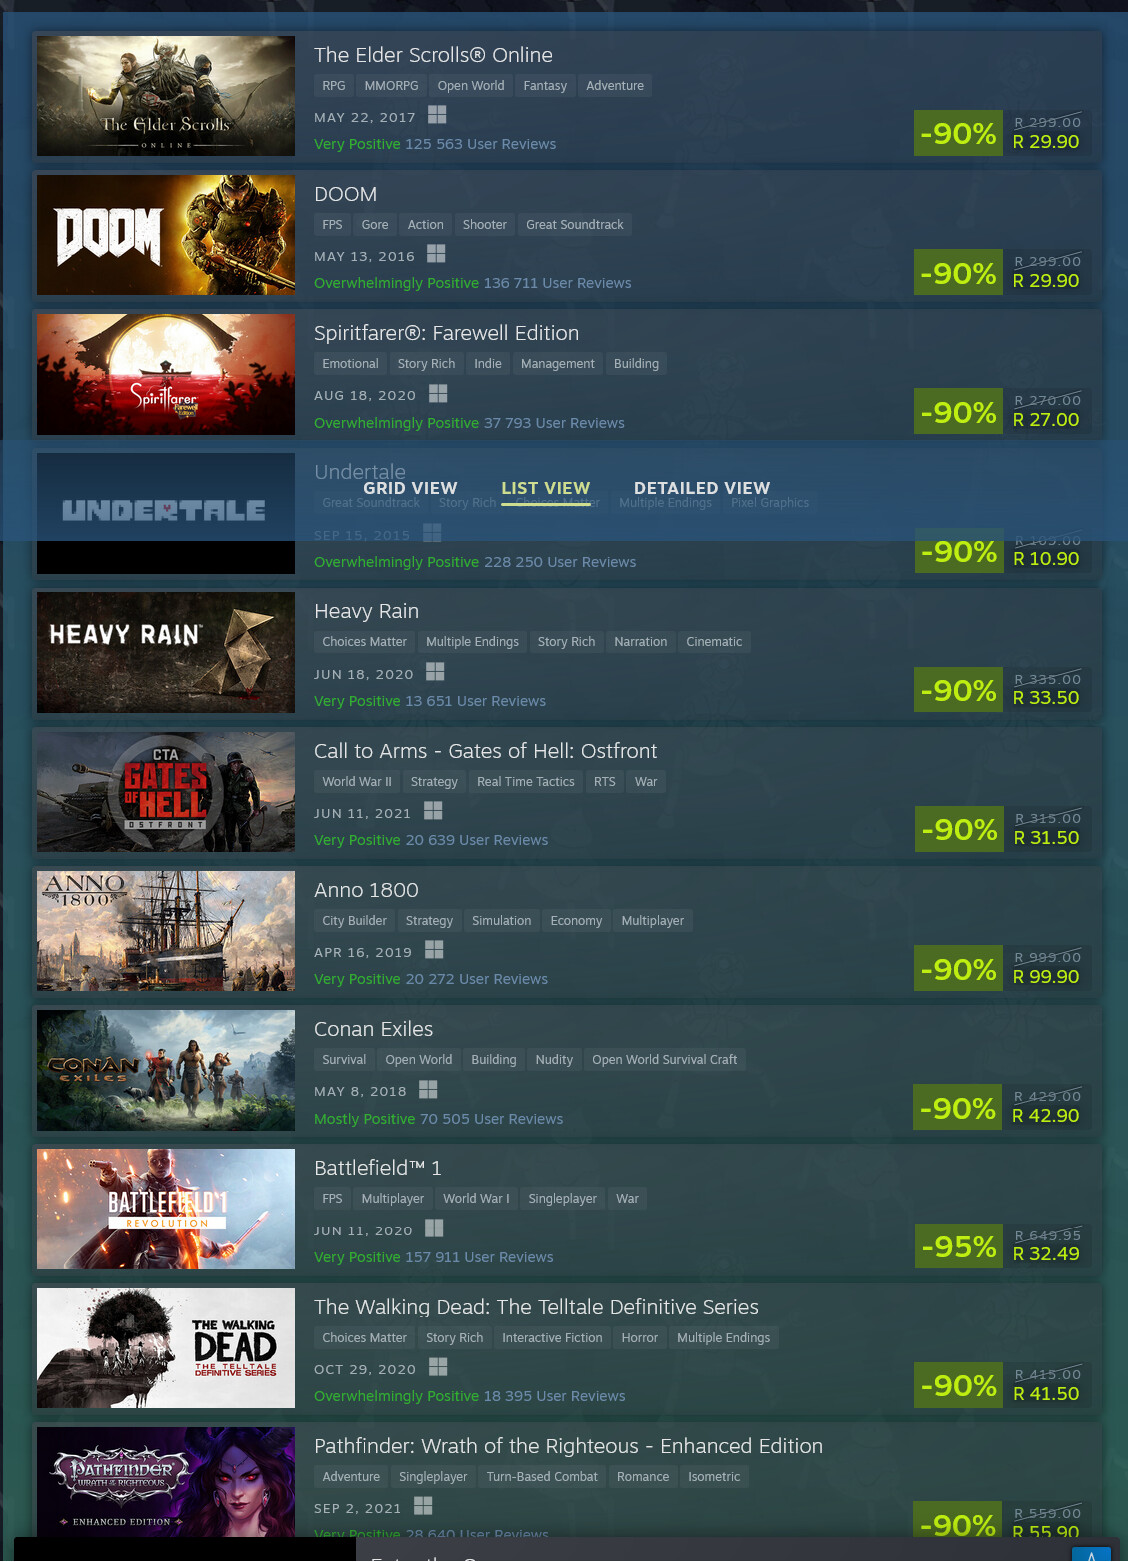Click Windows icon for Spiritfarer Farewell Edition

[438, 393]
